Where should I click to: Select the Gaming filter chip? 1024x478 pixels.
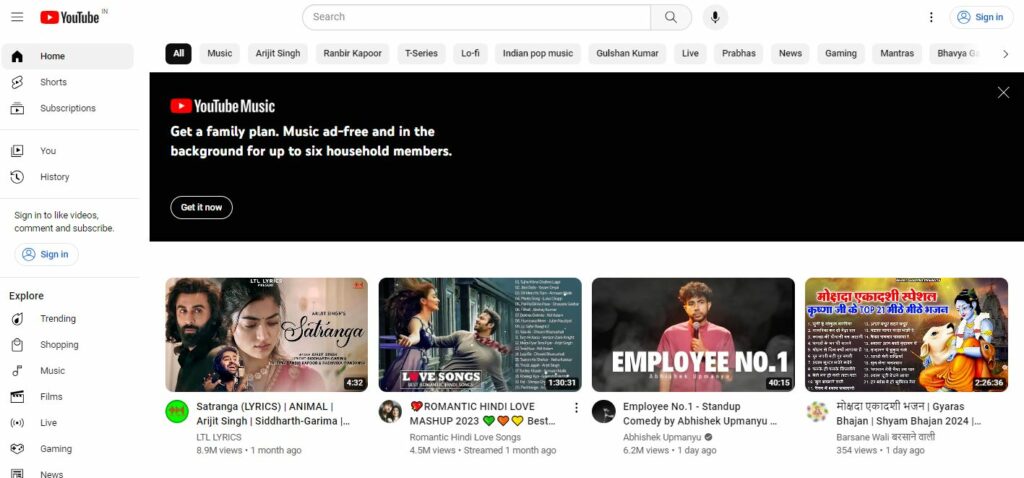pyautogui.click(x=840, y=54)
